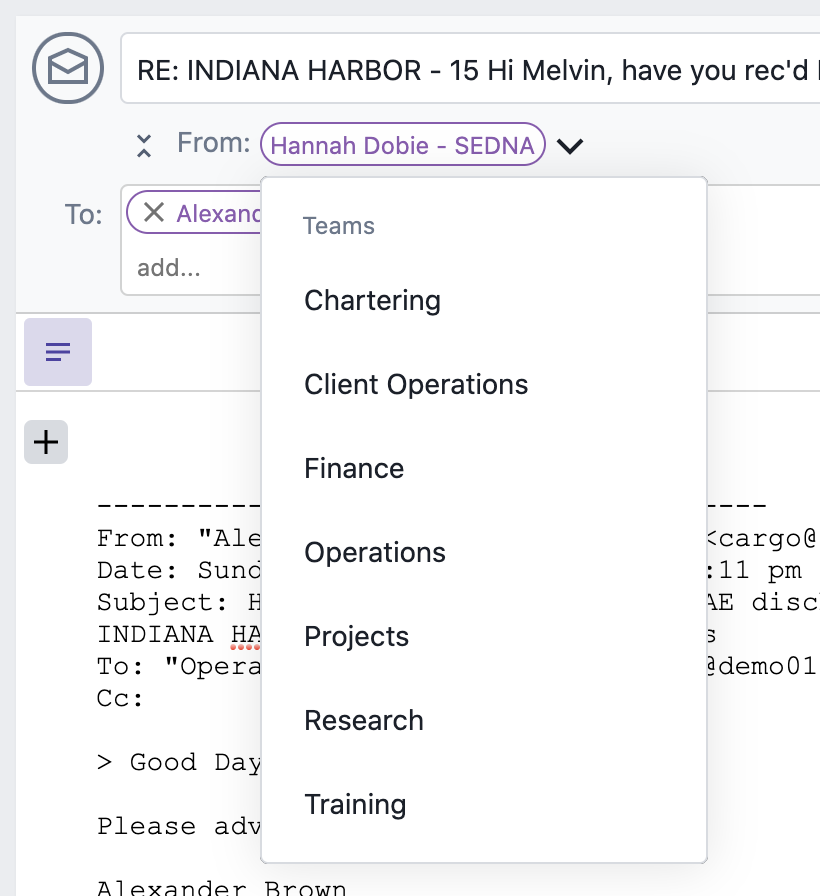Click the Hannah Dobie - SEDNA sender chip
Screen dimensions: 820x896
tap(402, 145)
